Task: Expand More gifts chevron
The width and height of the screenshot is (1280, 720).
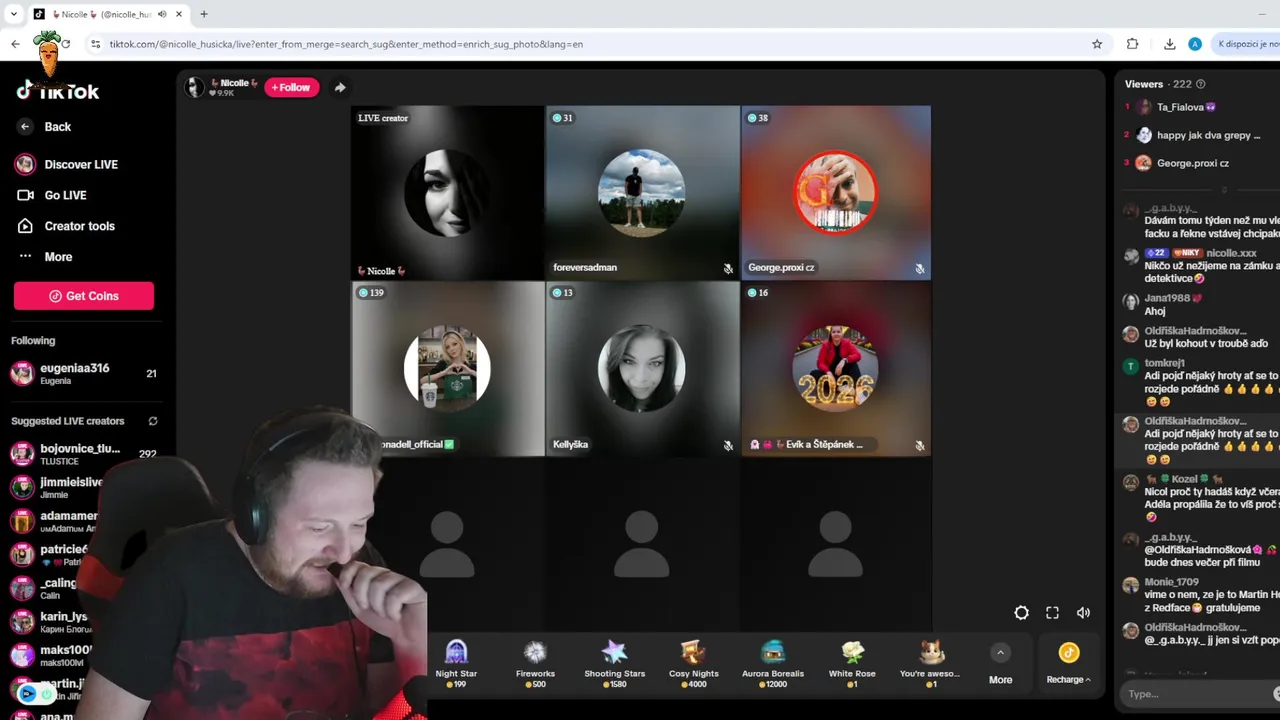Action: click(x=1000, y=653)
